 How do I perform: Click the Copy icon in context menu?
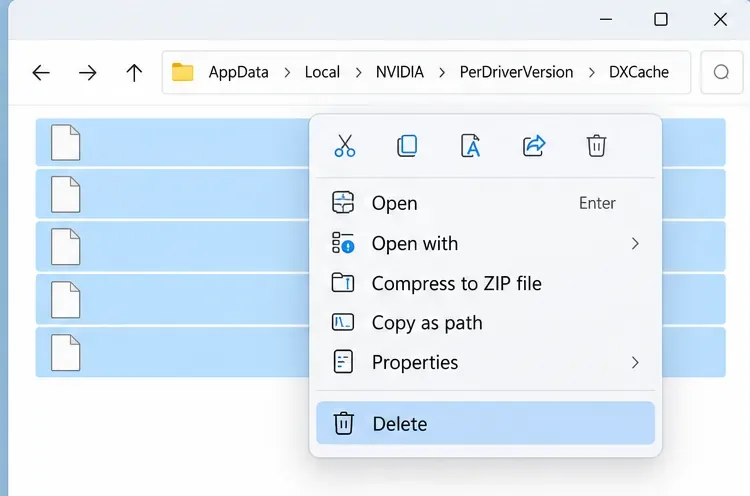tap(407, 146)
